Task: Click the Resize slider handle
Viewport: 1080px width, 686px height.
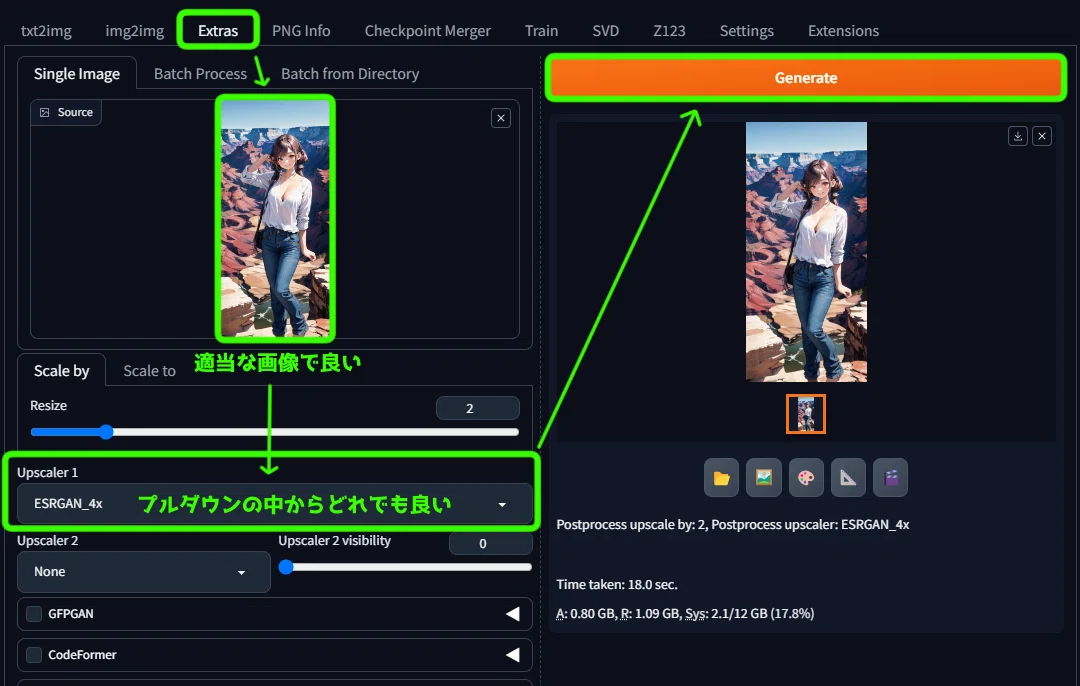Action: point(105,432)
